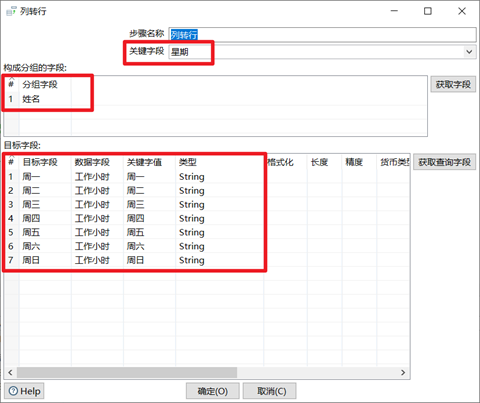Click the 获取查询字段 button
Viewport: 480px width, 403px height.
[444, 162]
